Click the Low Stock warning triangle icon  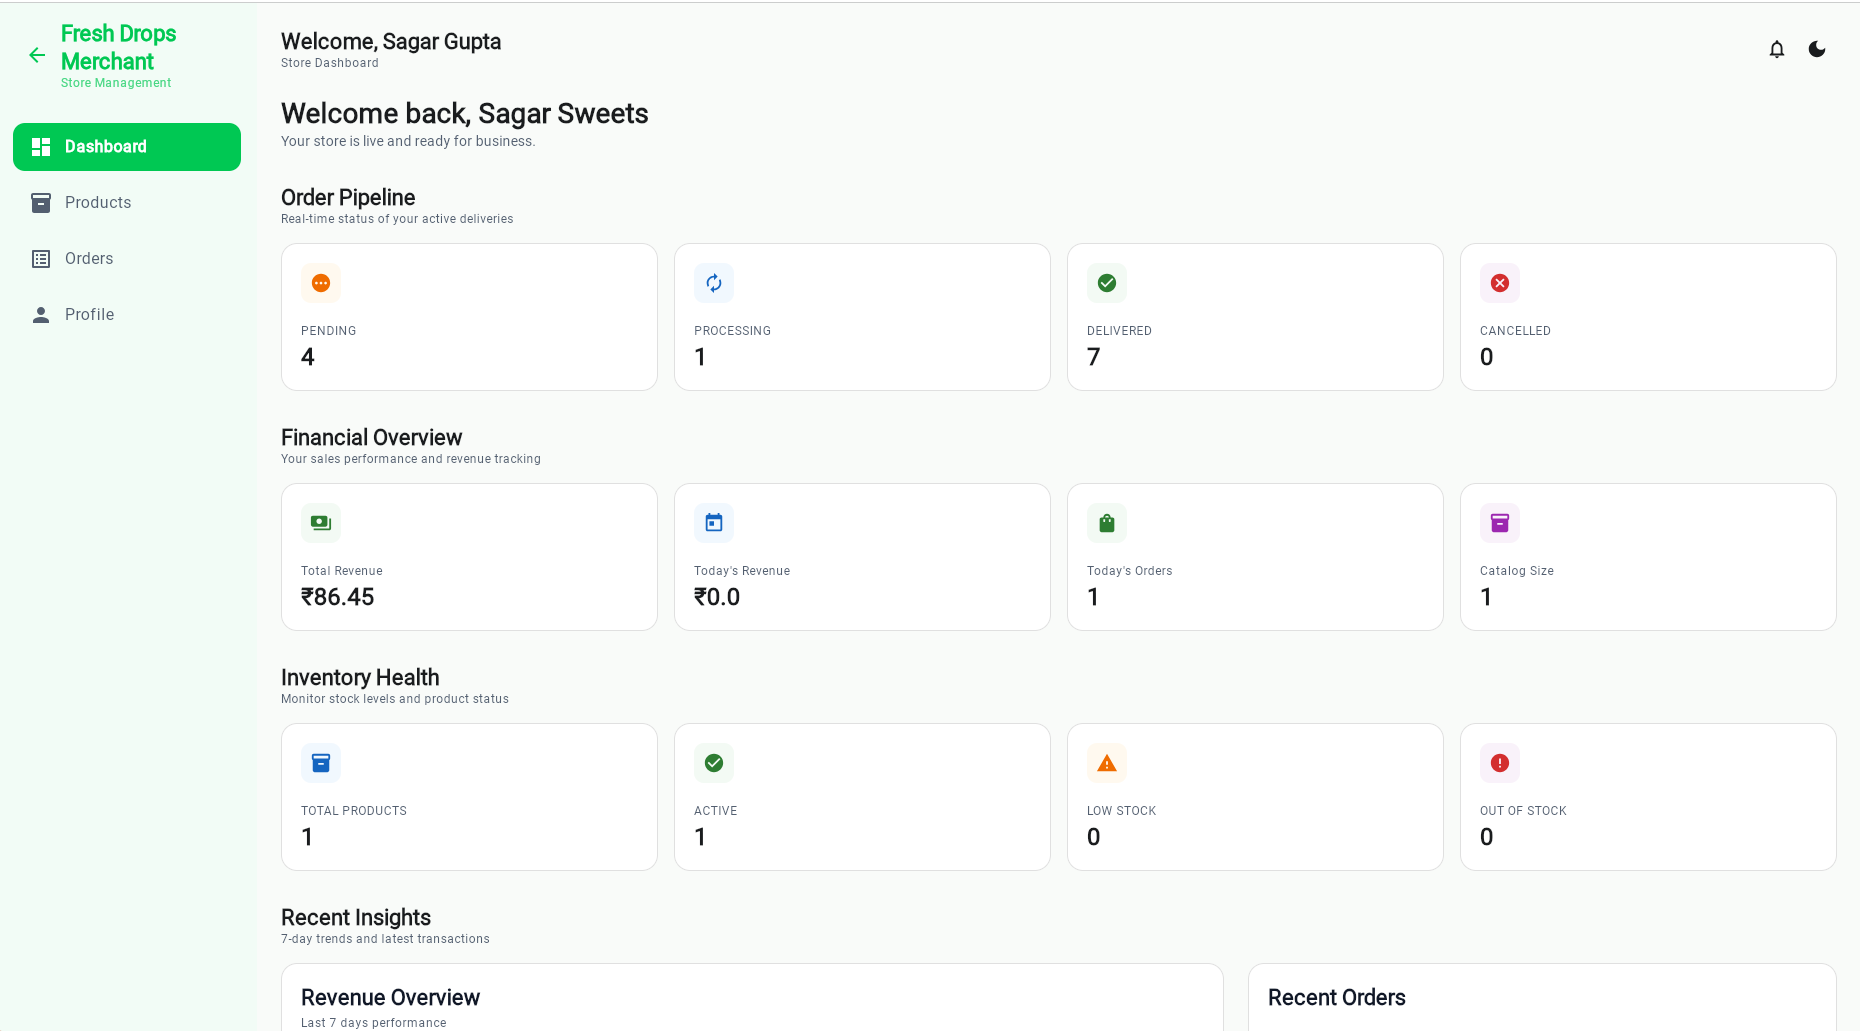(x=1107, y=763)
